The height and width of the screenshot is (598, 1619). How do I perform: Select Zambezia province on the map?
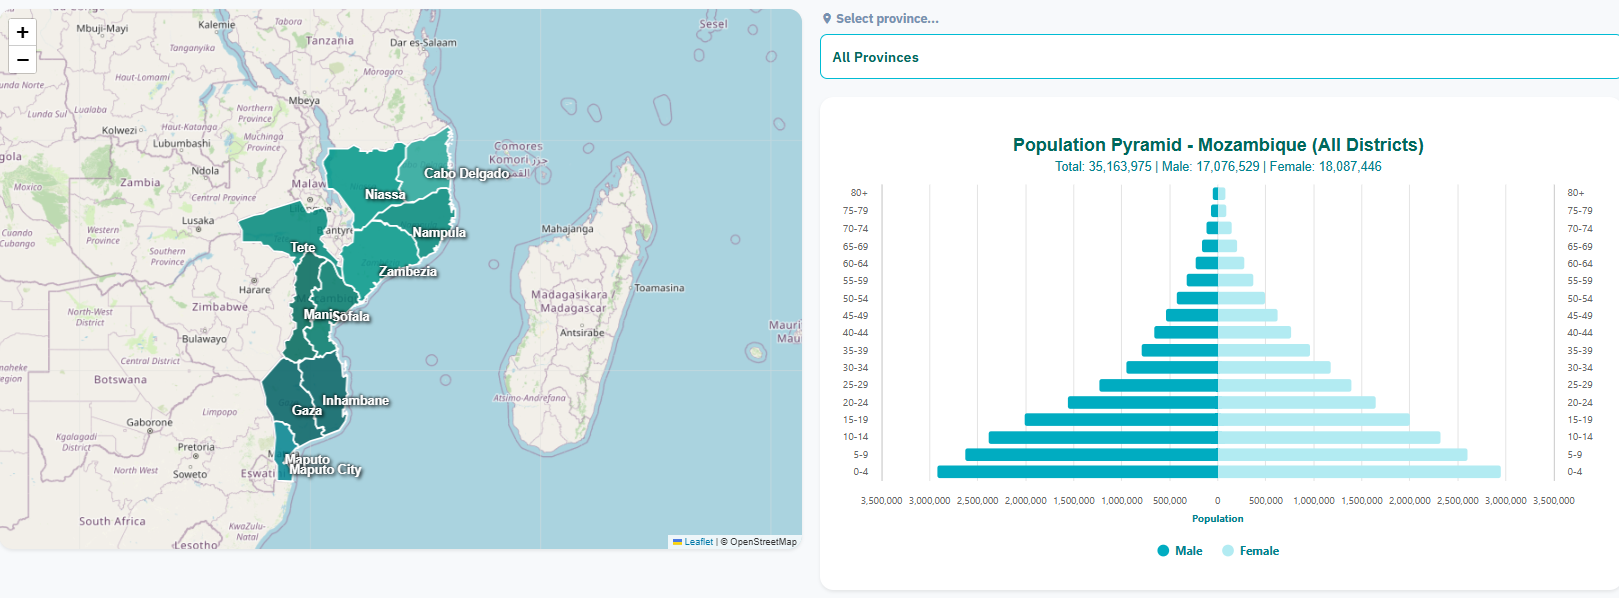[407, 272]
